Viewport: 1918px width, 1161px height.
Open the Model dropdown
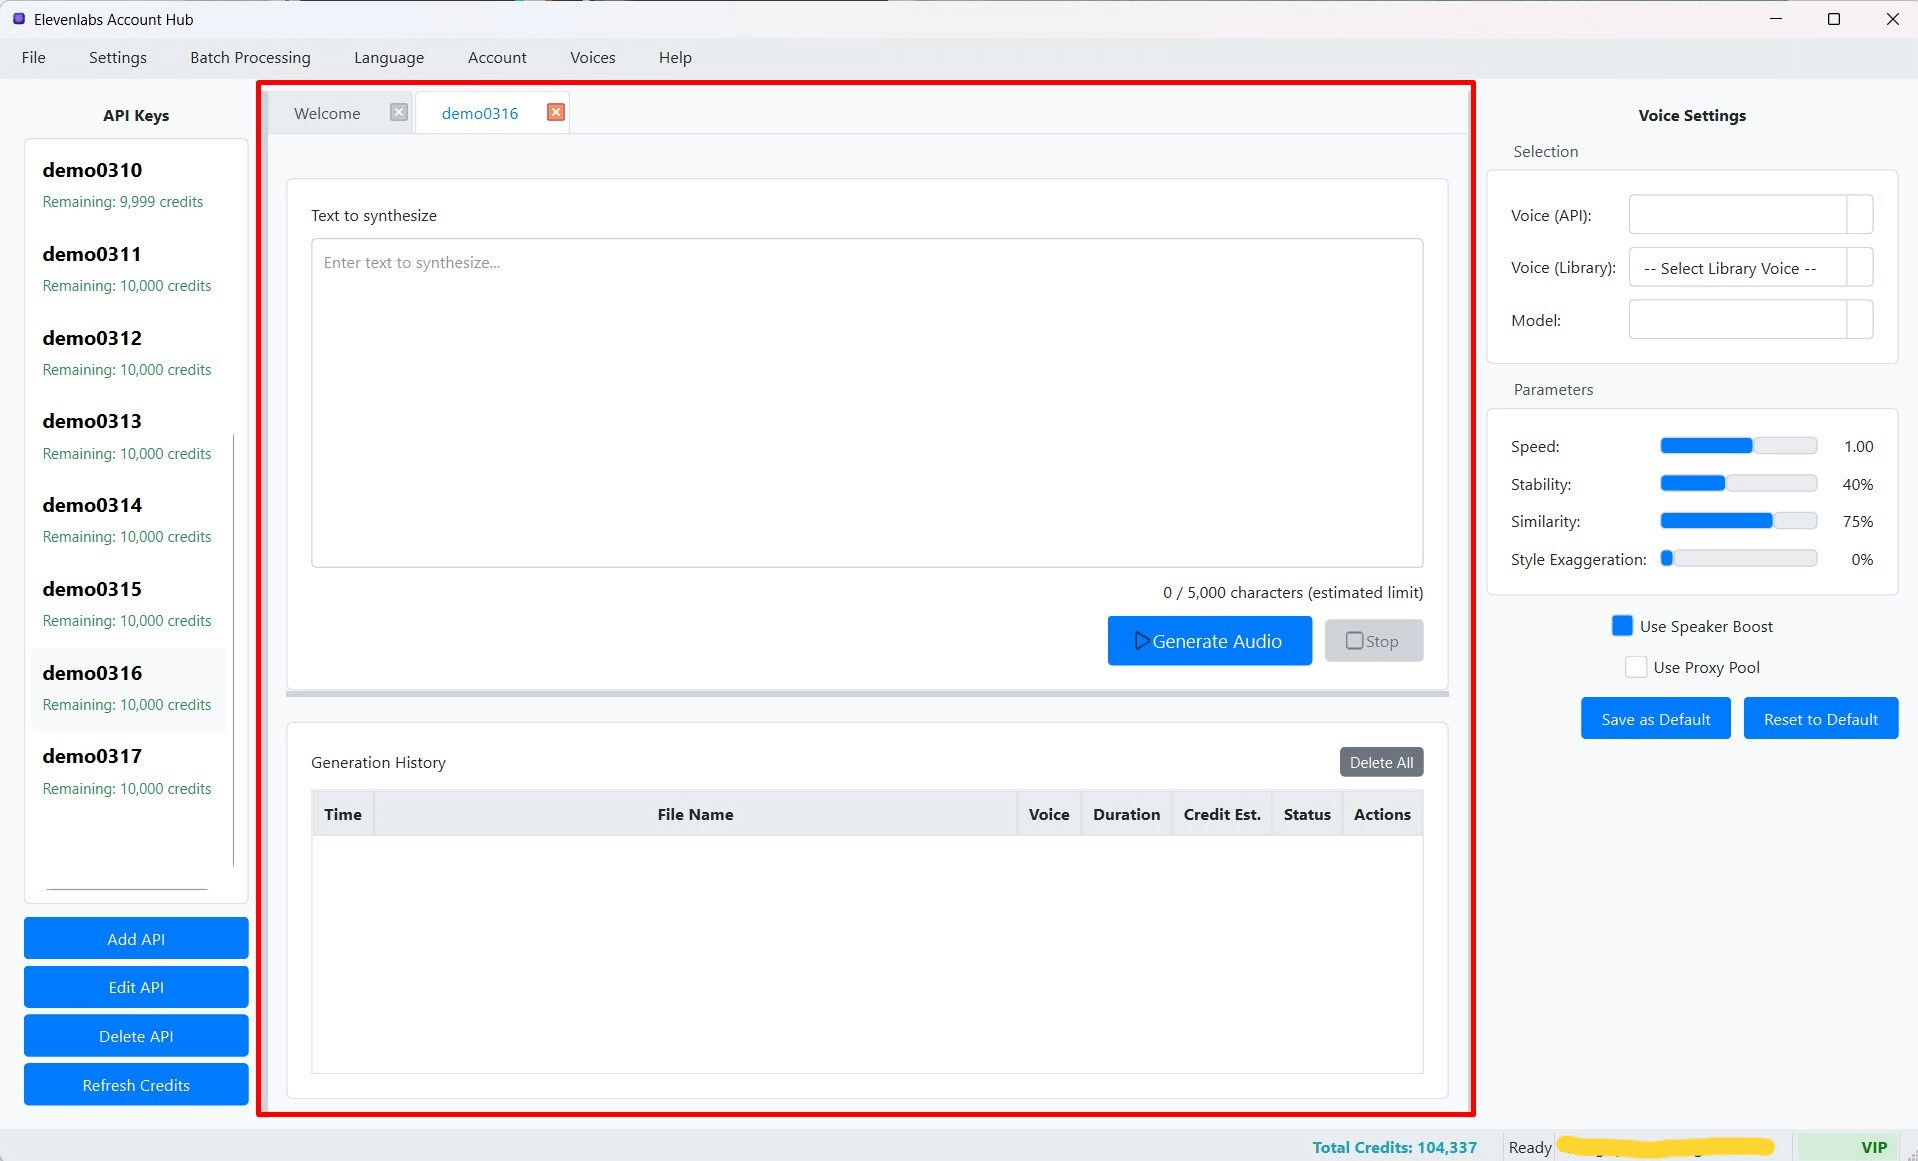(1751, 320)
